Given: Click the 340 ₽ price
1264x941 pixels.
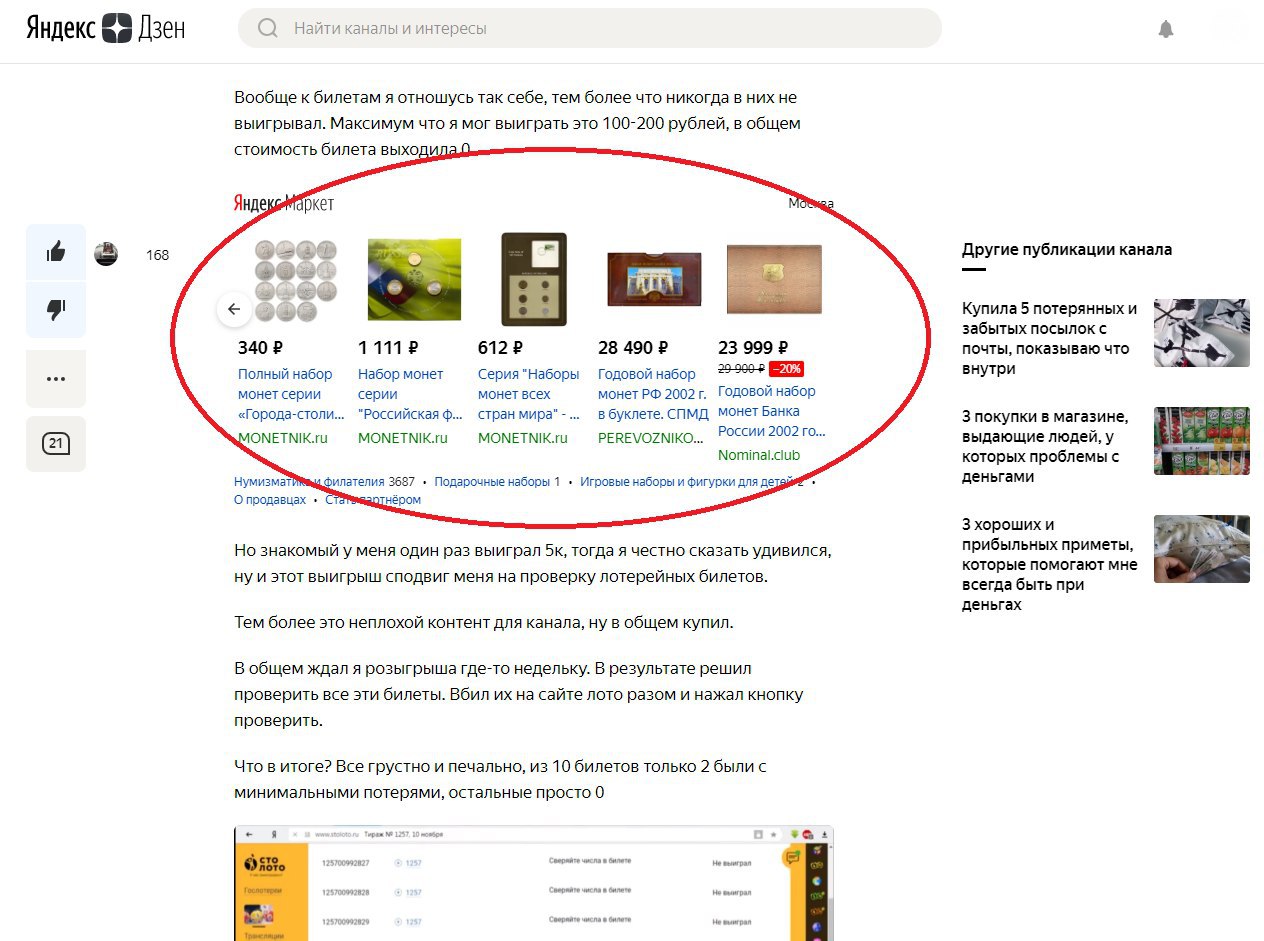Looking at the screenshot, I should tap(261, 348).
